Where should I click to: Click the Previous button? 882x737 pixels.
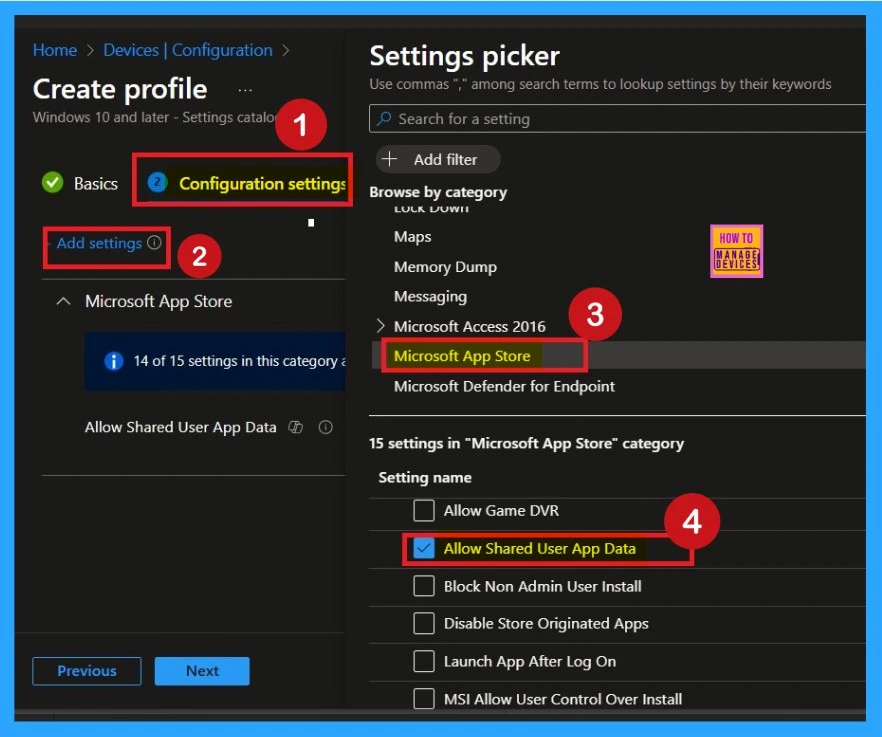click(x=87, y=671)
